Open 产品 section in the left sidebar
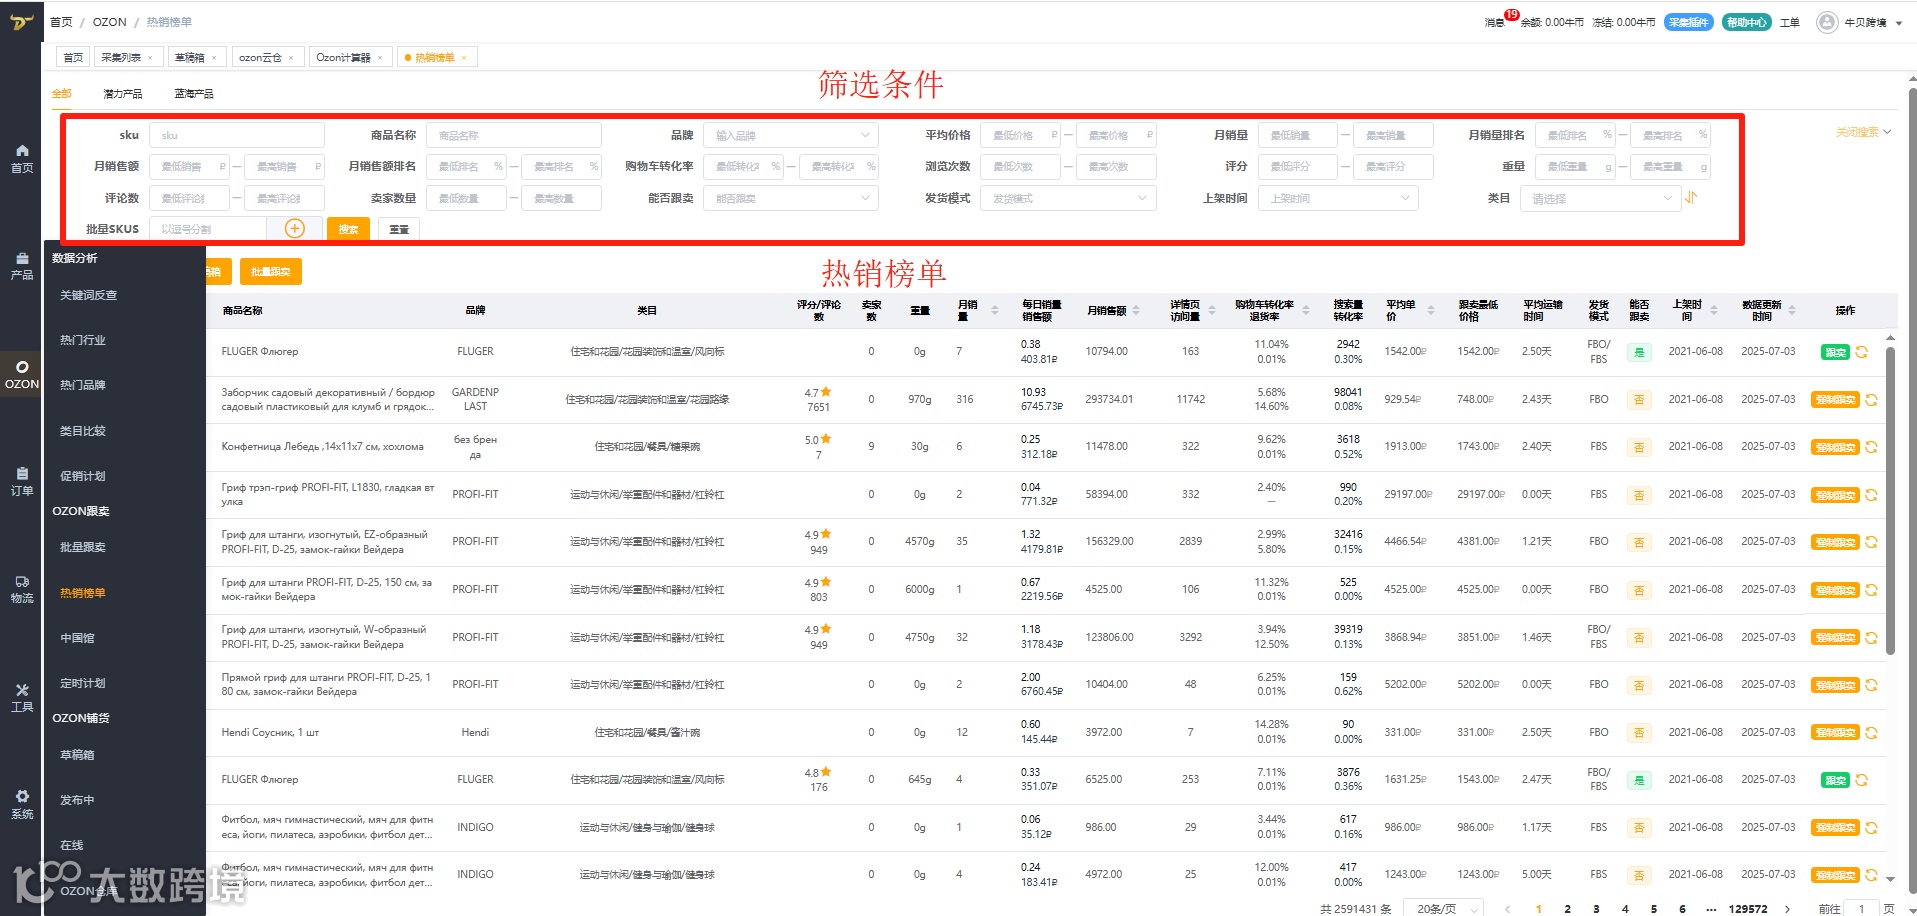The height and width of the screenshot is (916, 1917). click(22, 265)
